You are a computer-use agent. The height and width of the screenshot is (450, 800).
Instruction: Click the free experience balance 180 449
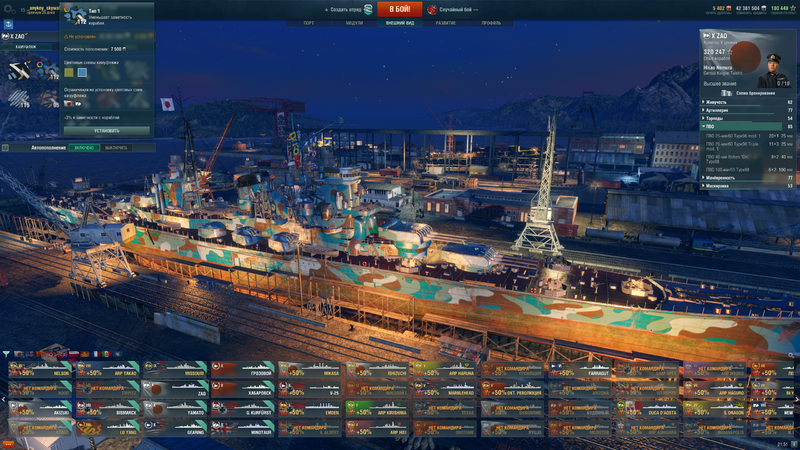pos(783,9)
